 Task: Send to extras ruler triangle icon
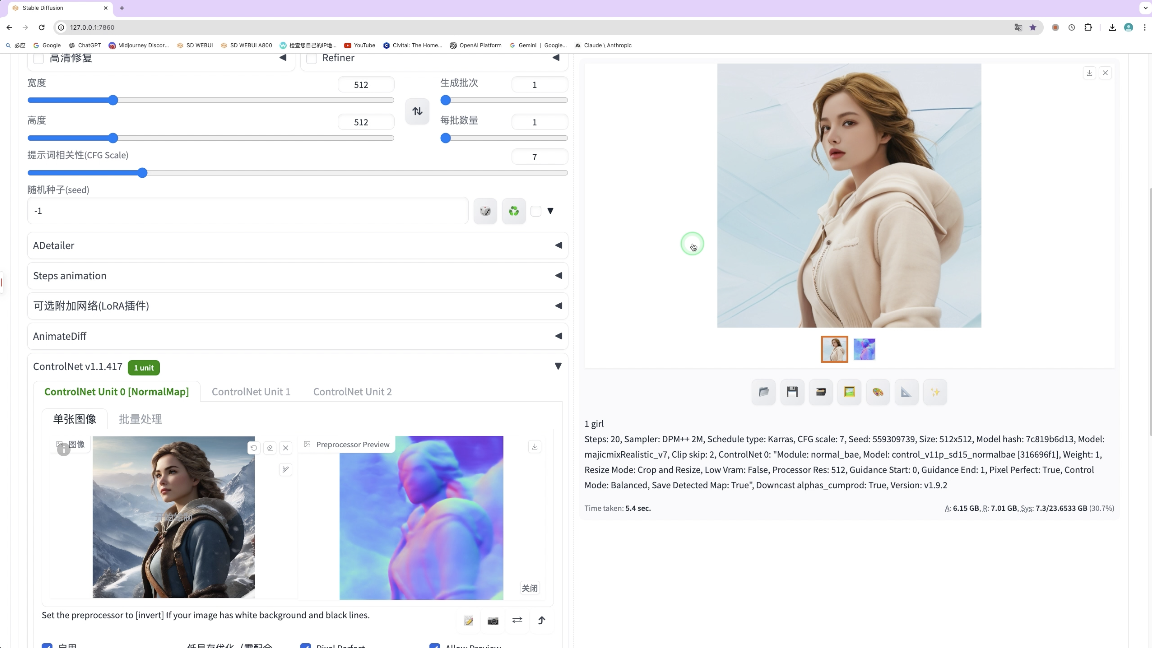click(x=906, y=392)
